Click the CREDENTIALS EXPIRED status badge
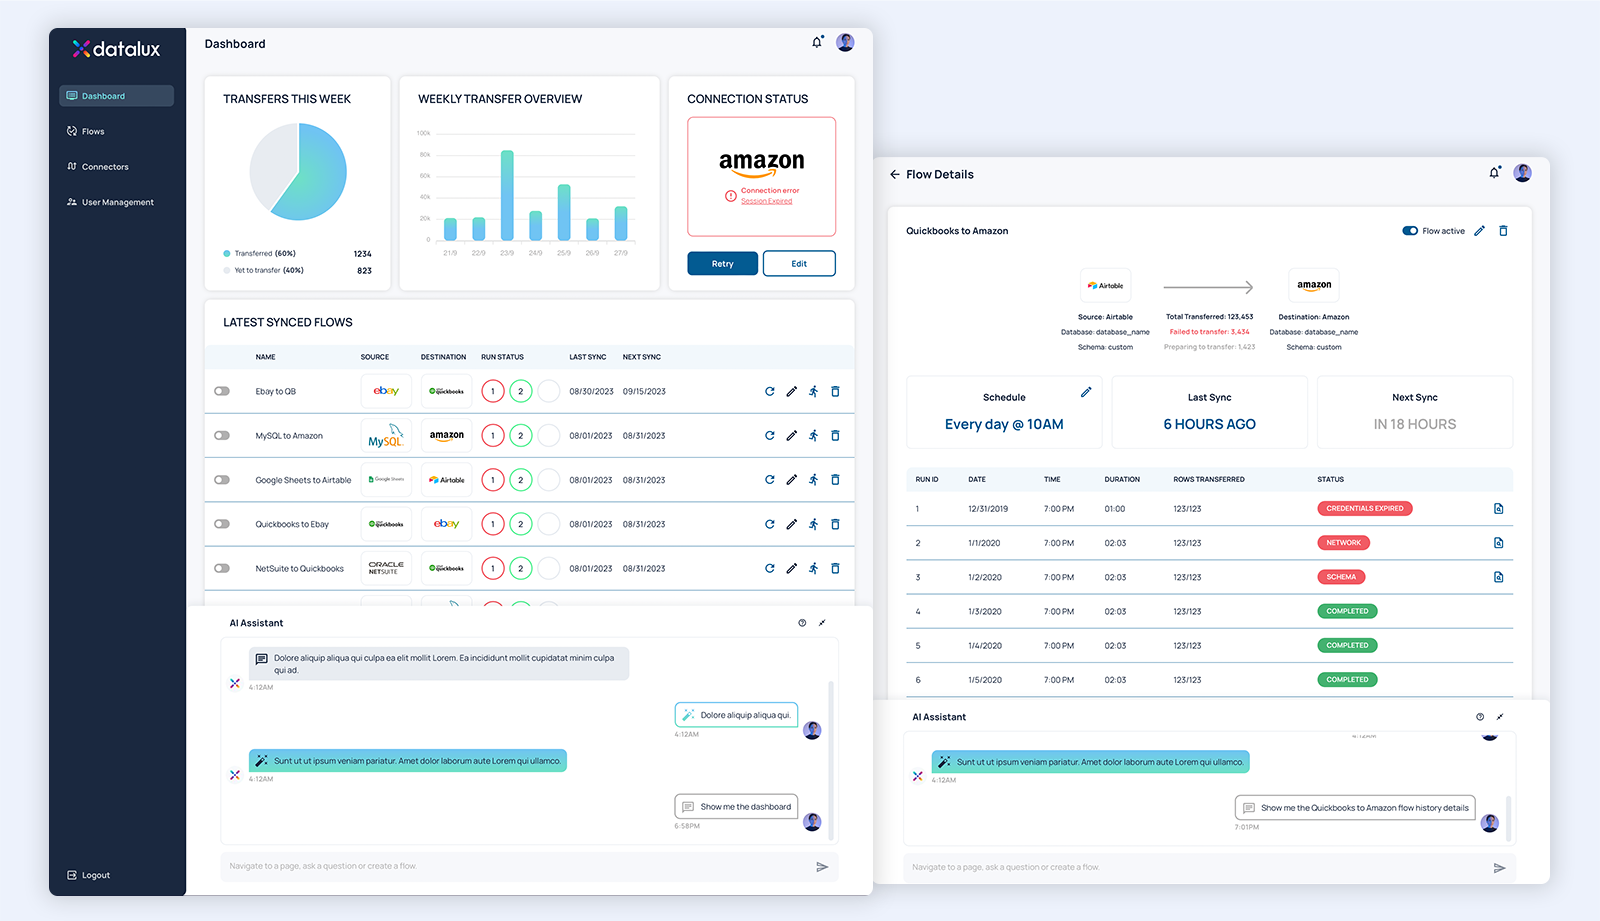Screen dimensions: 1600x921 coord(1364,509)
